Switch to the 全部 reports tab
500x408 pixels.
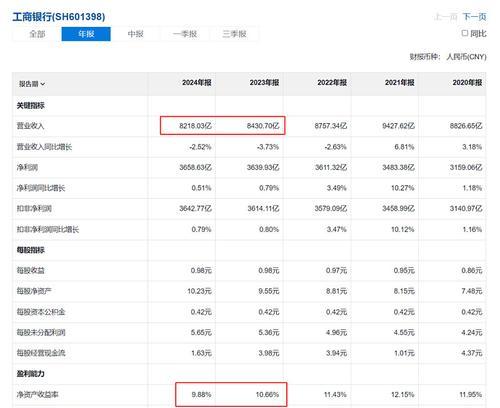pos(37,34)
